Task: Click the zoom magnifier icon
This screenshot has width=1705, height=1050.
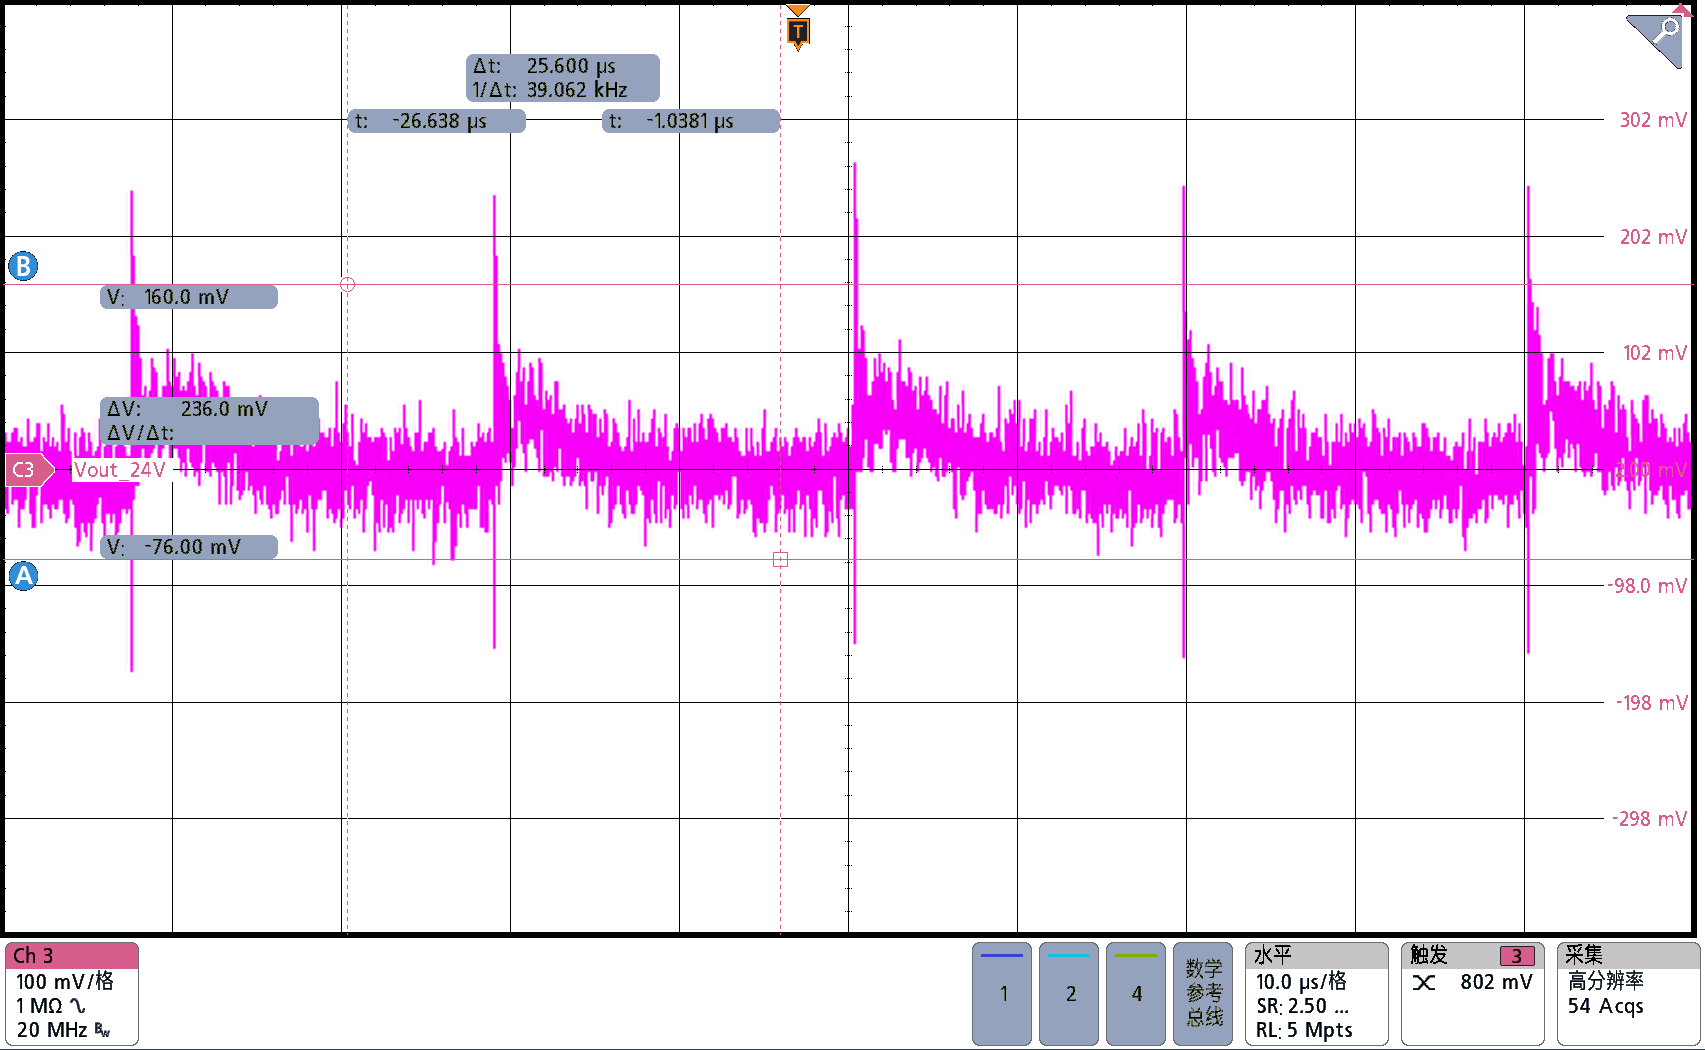Action: click(x=1655, y=39)
